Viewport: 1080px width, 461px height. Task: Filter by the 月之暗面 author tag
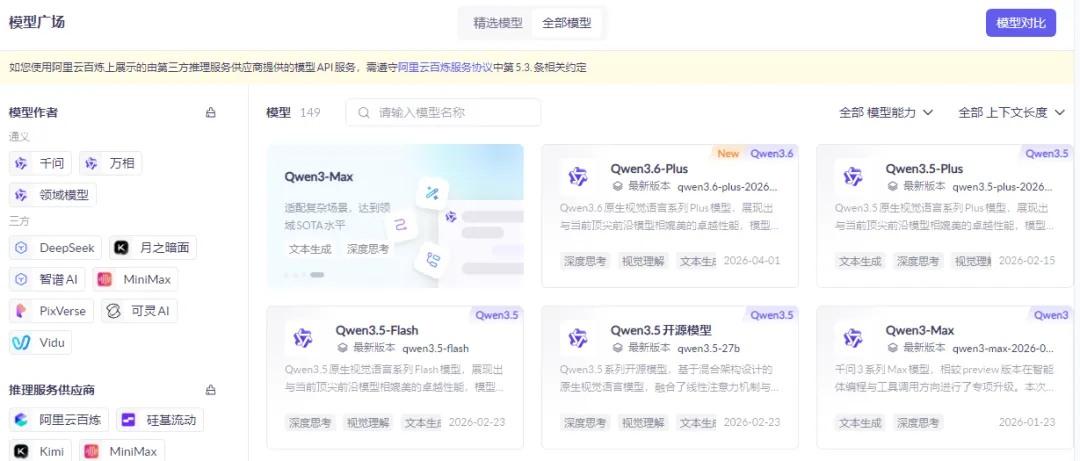click(x=153, y=247)
